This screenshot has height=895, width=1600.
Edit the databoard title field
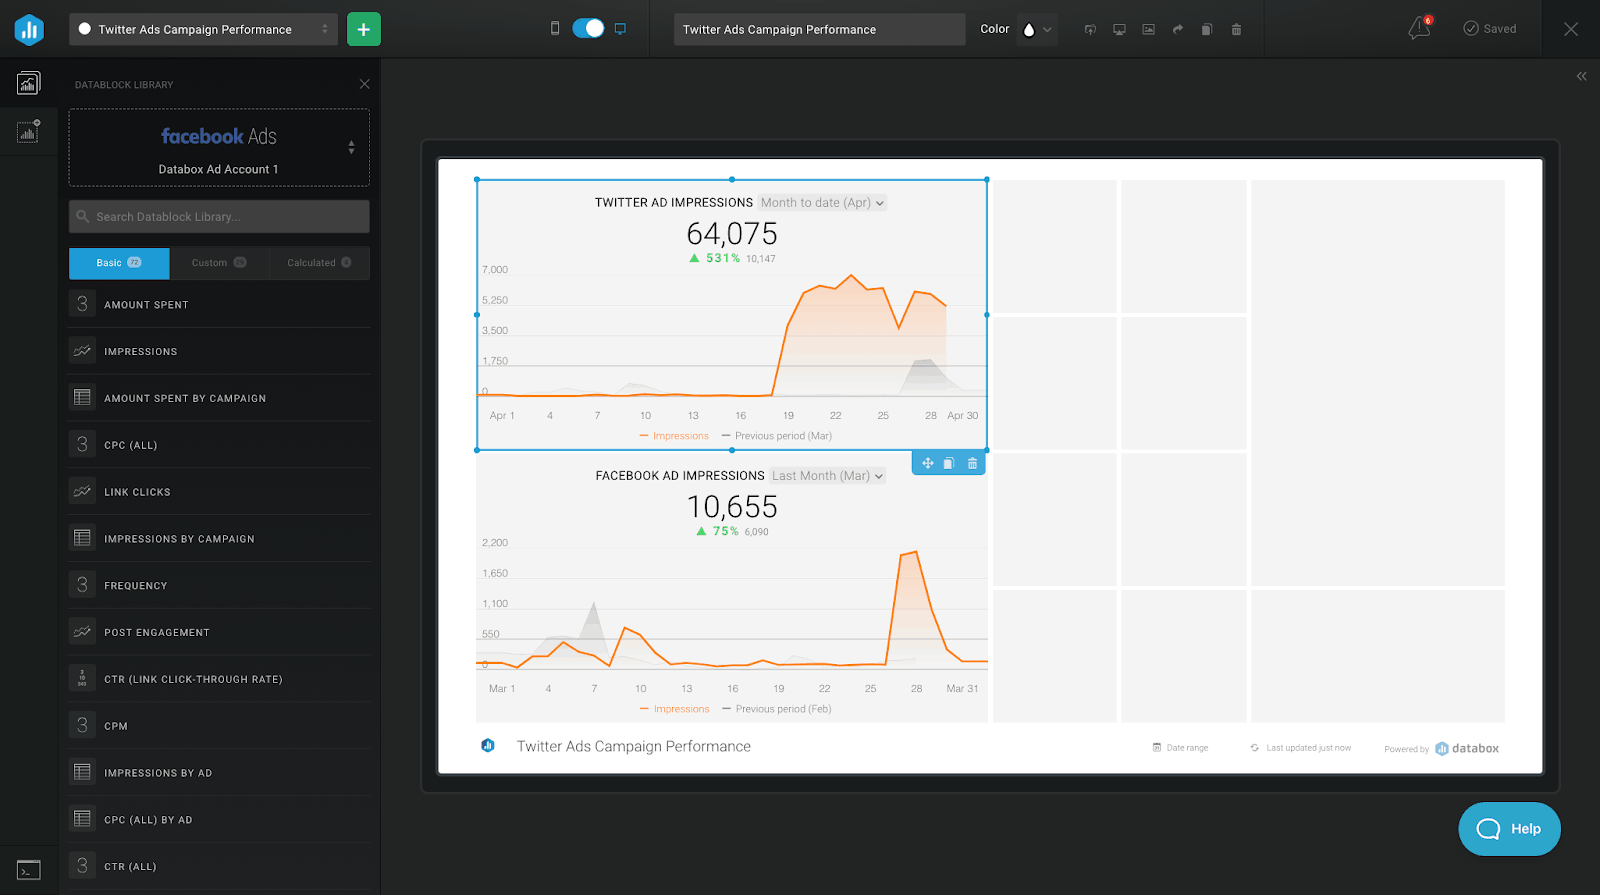click(x=819, y=29)
